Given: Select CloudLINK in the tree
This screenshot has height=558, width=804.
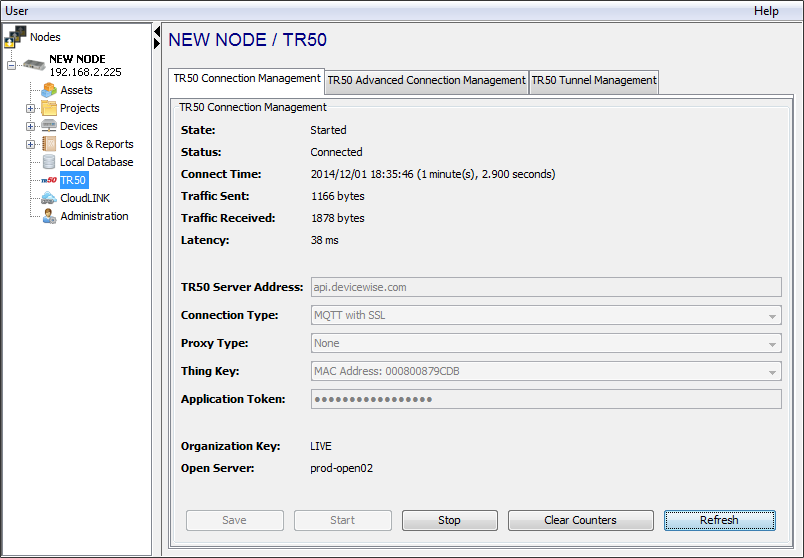Looking at the screenshot, I should coord(85,198).
